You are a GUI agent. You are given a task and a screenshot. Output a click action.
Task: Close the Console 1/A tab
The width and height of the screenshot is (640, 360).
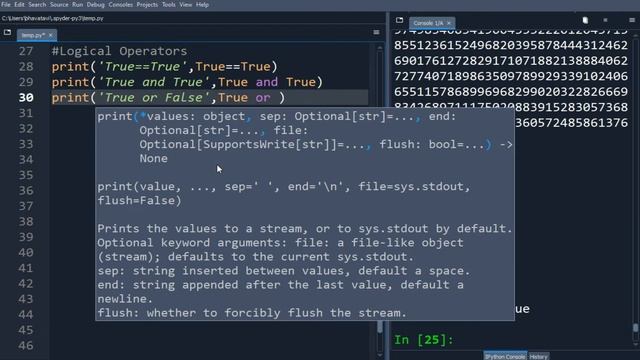[x=449, y=23]
